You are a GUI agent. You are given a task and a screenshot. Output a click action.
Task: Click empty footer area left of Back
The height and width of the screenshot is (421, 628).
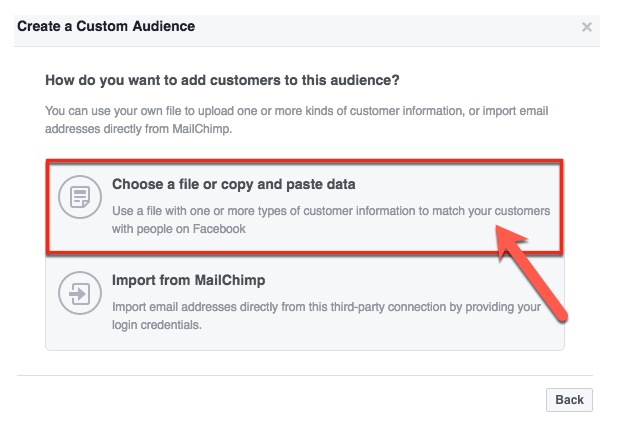(x=280, y=400)
